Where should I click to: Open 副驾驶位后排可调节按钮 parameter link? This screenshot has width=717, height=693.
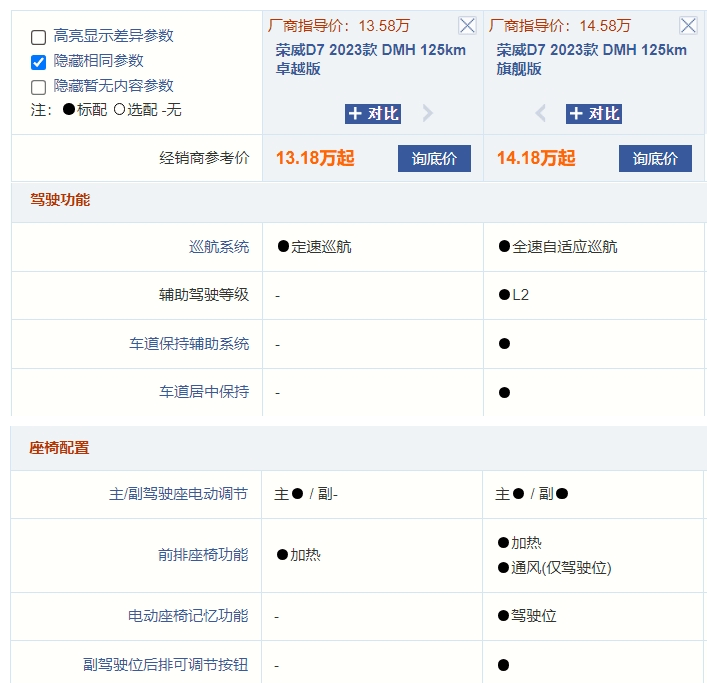pos(166,665)
